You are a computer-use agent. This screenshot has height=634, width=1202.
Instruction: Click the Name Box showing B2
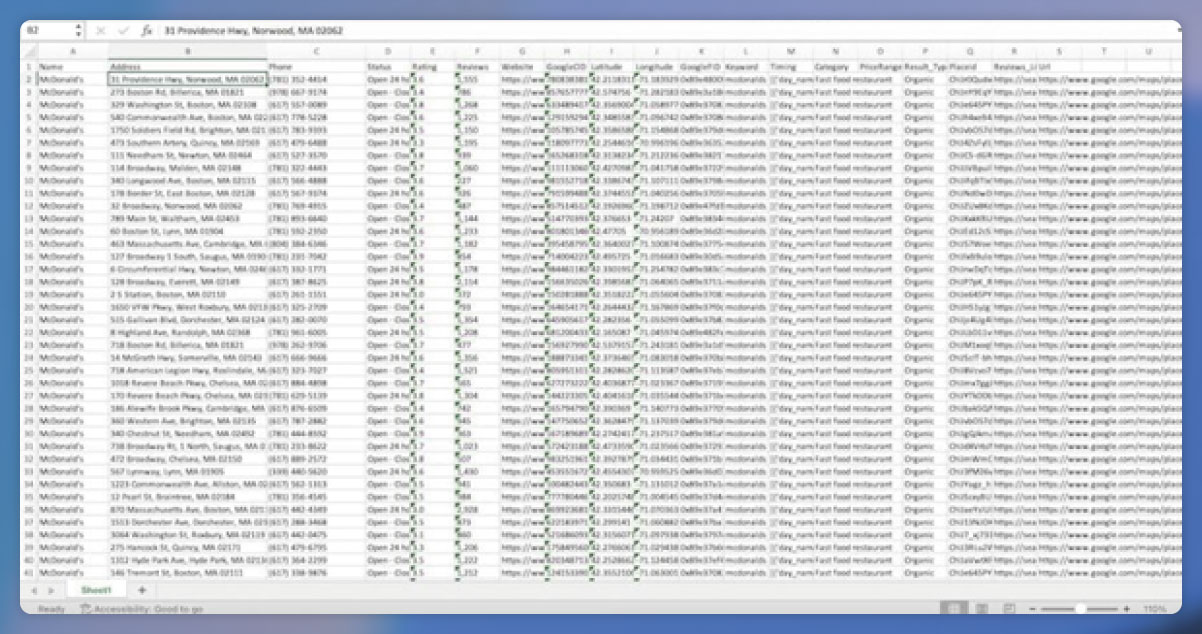pyautogui.click(x=47, y=31)
